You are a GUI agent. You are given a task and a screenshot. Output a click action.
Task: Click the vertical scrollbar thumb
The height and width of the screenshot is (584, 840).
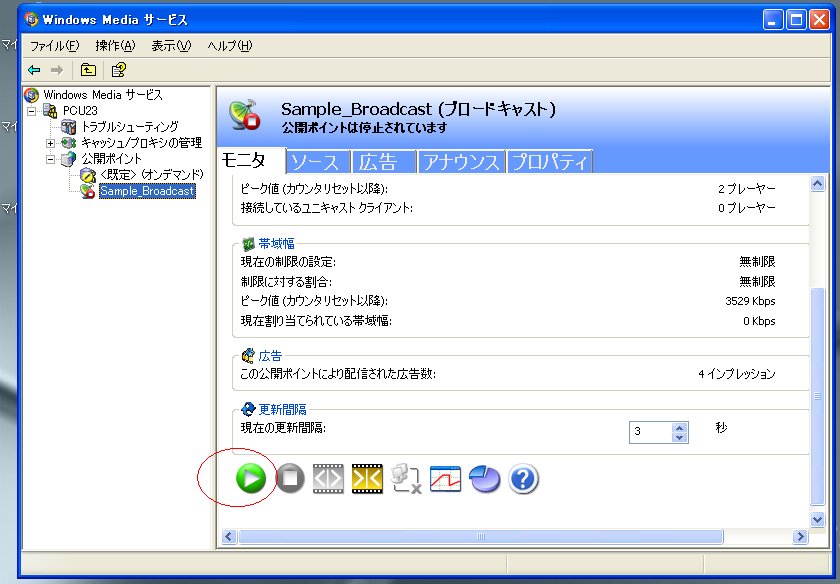(817, 396)
